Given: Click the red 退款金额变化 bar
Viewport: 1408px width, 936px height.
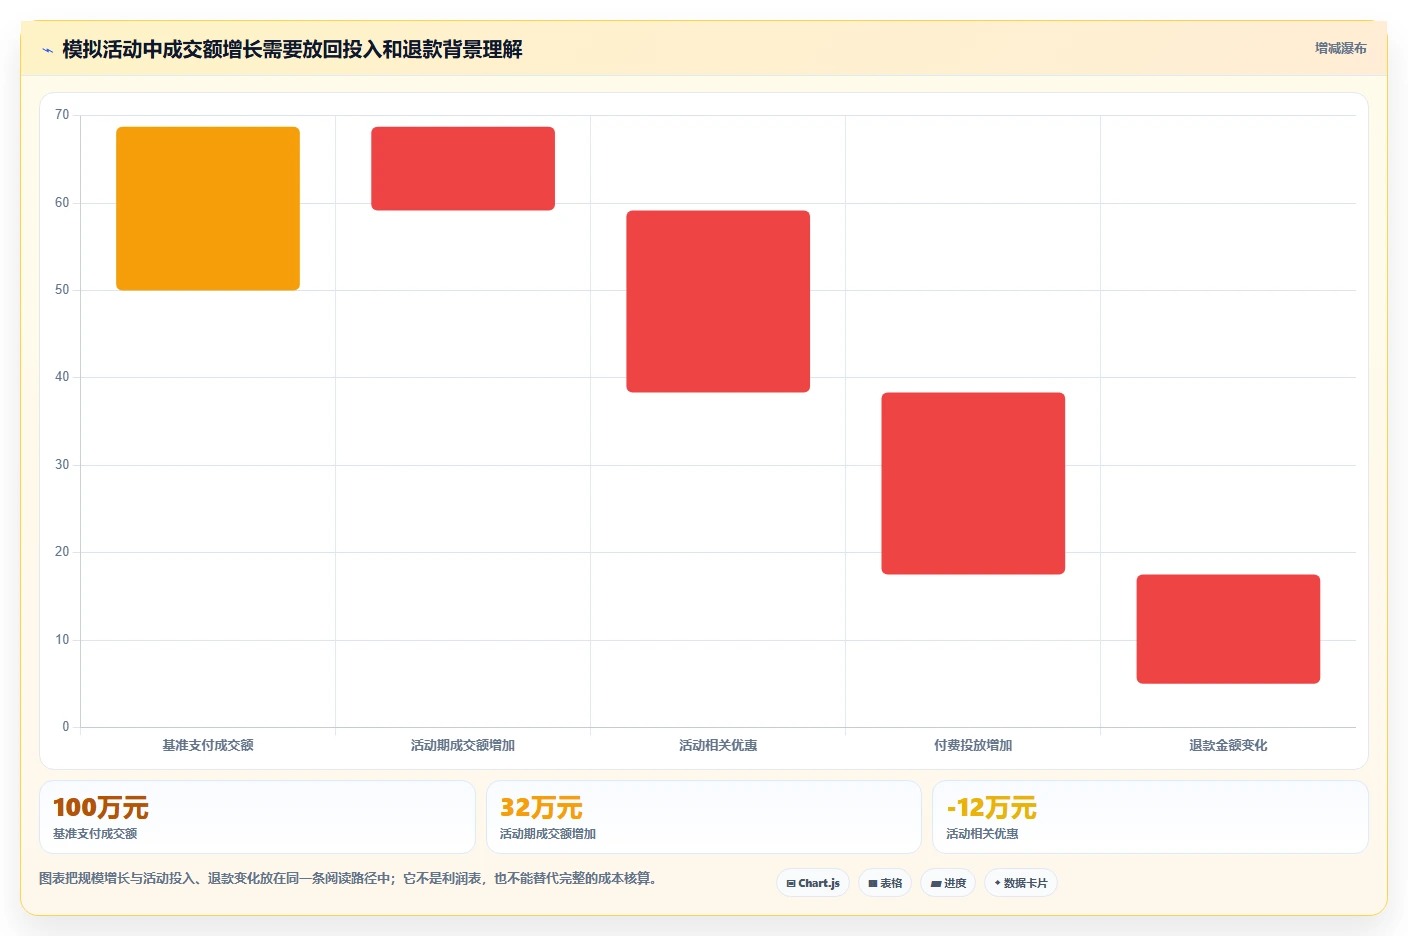Looking at the screenshot, I should 1228,629.
